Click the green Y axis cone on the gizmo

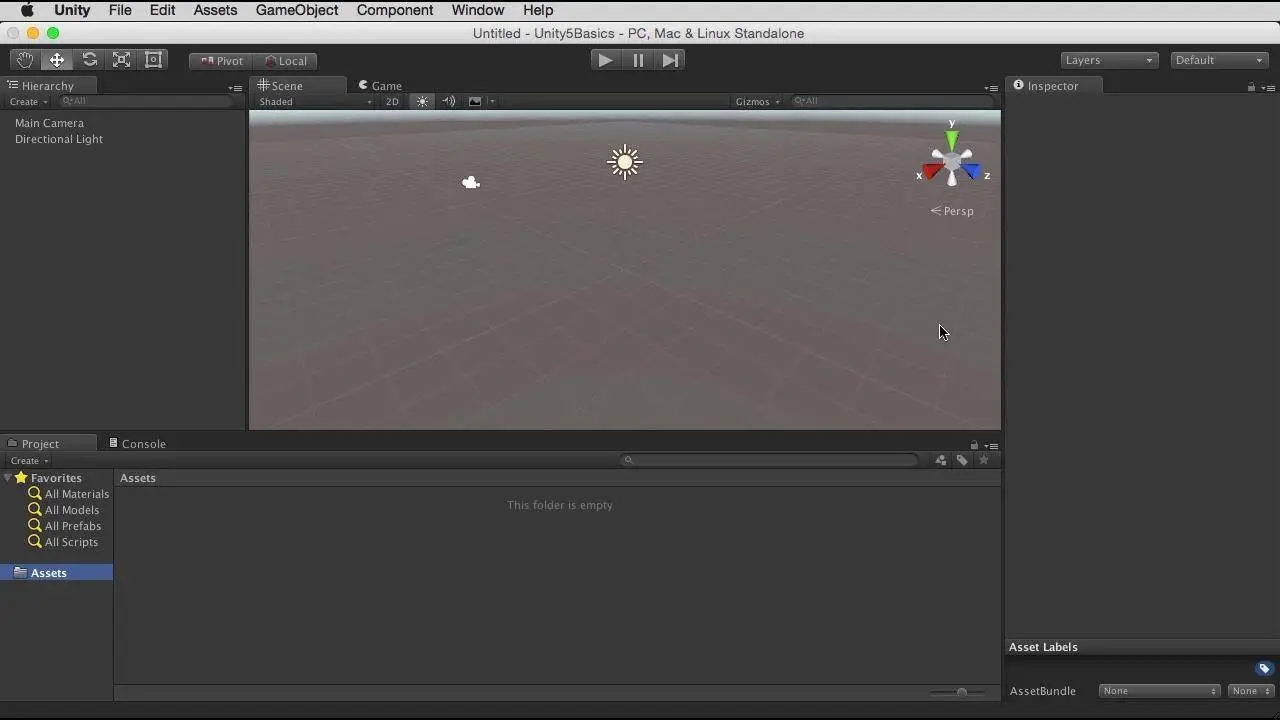[951, 139]
